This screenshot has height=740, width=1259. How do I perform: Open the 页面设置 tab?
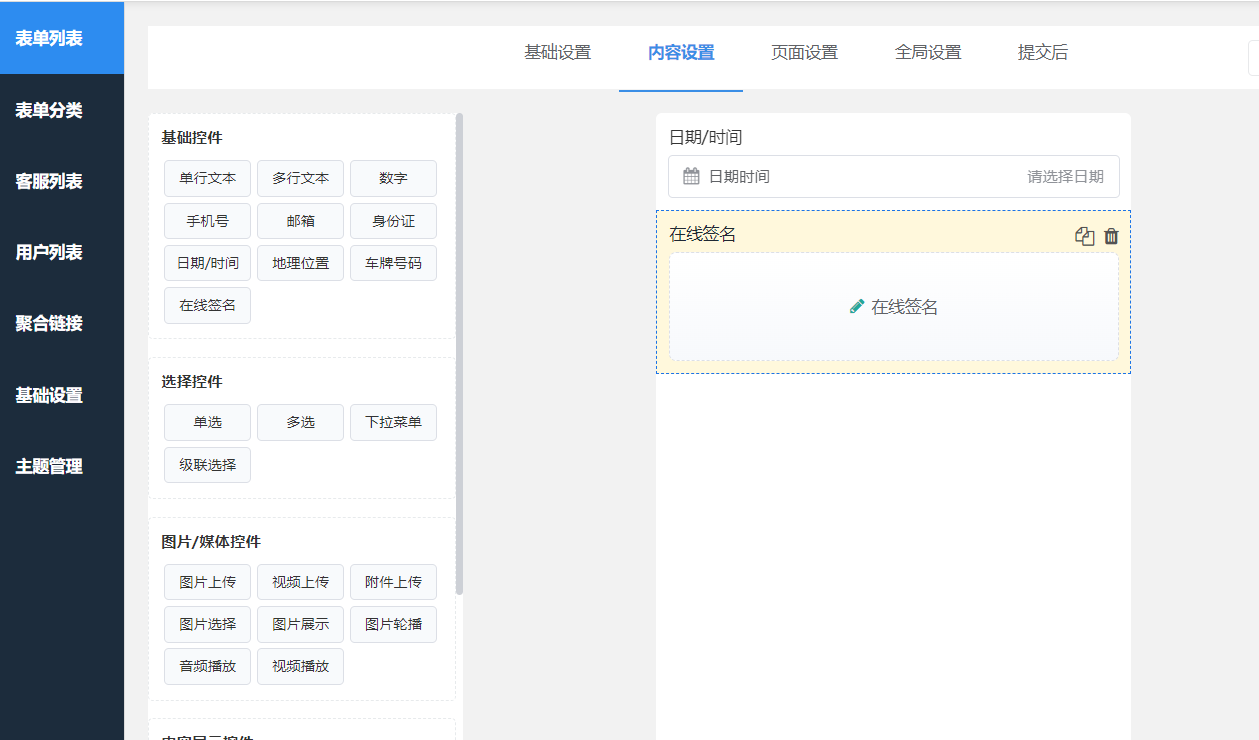pyautogui.click(x=804, y=53)
